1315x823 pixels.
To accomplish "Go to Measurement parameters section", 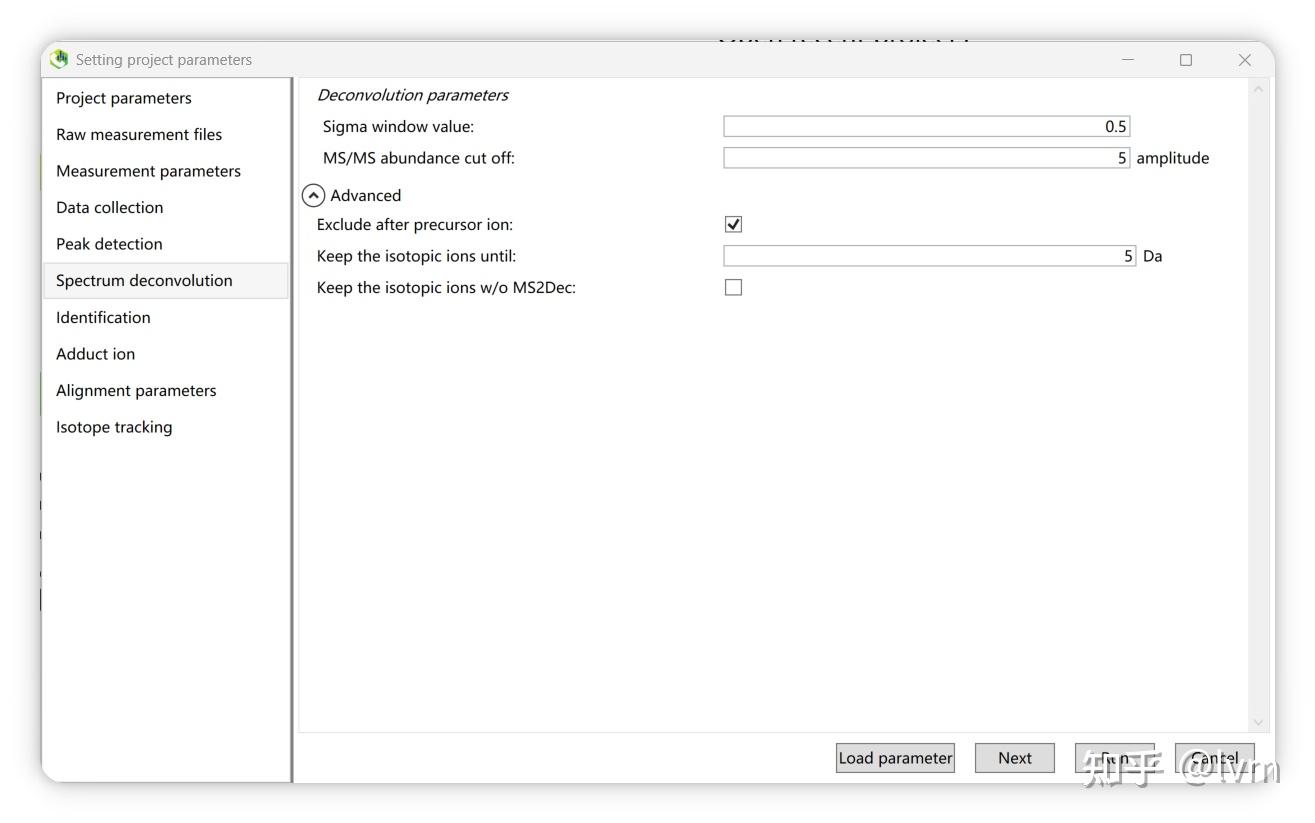I will 148,171.
